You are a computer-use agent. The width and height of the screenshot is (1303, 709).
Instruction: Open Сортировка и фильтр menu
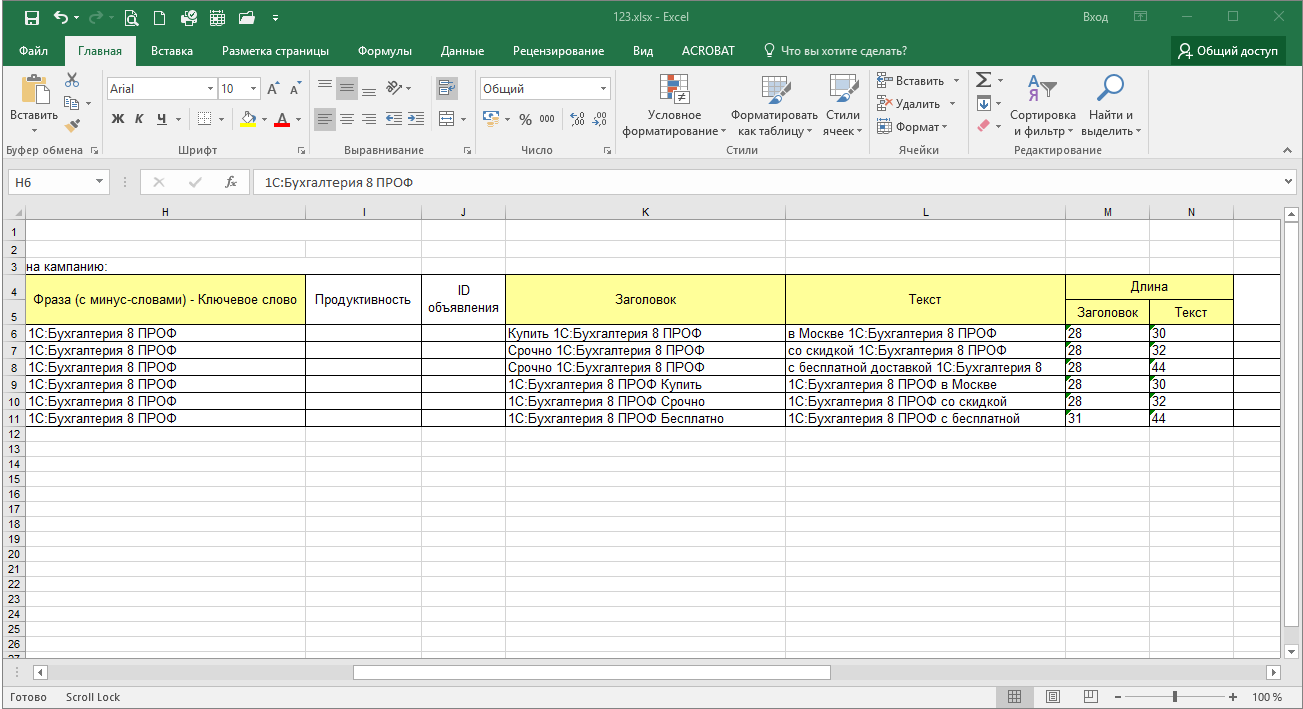[x=1042, y=105]
